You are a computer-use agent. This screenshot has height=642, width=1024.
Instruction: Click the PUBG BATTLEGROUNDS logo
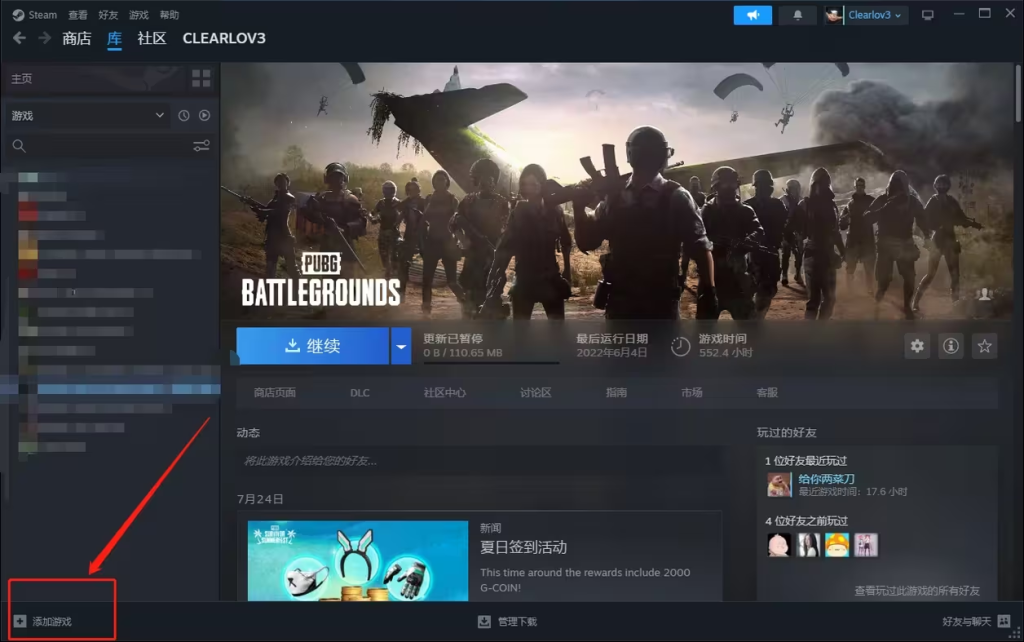pyautogui.click(x=321, y=280)
